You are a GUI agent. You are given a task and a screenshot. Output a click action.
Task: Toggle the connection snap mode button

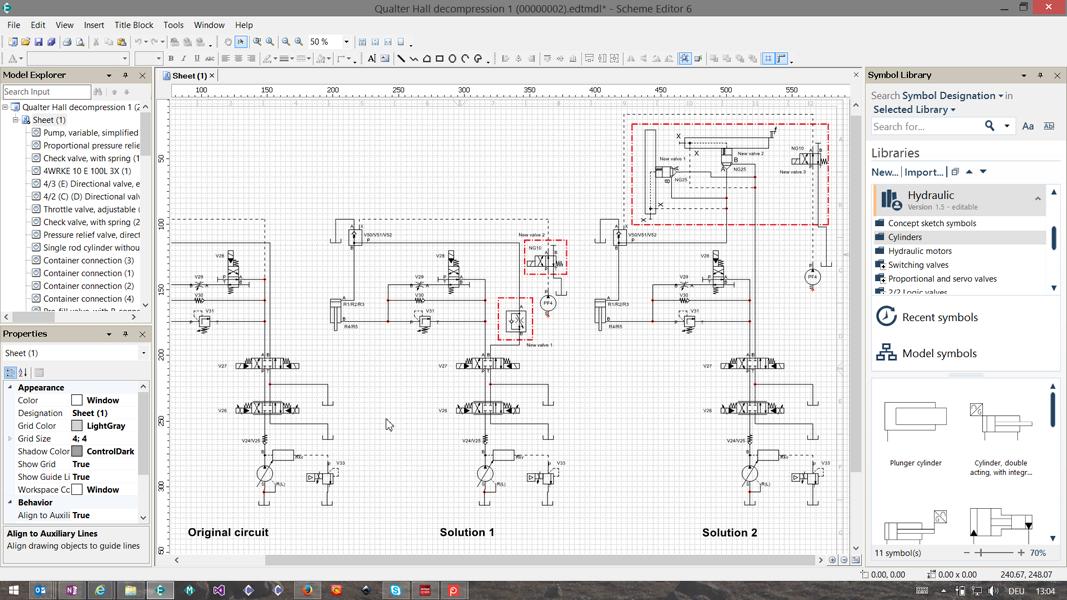(x=685, y=59)
